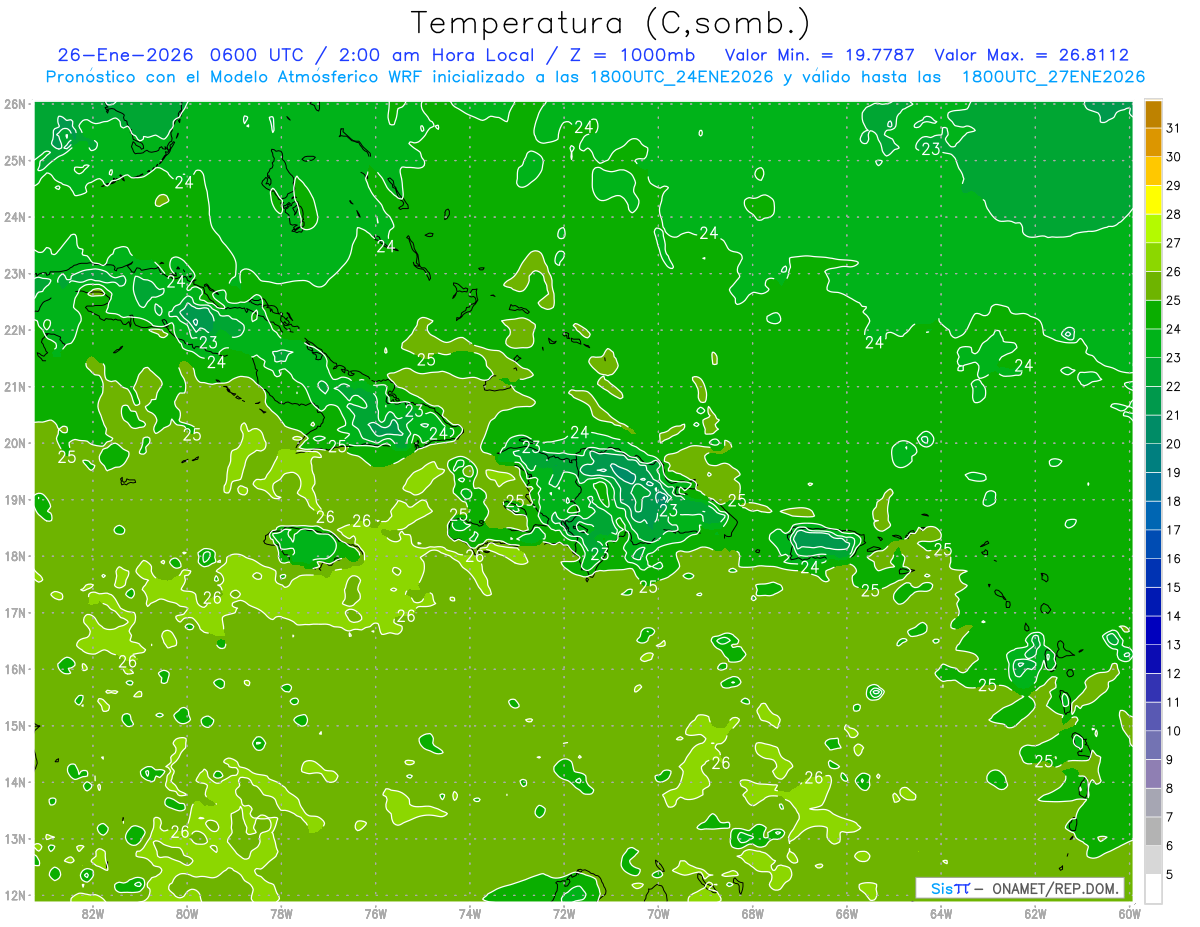Click the "15N" latitude axis label

pyautogui.click(x=15, y=726)
